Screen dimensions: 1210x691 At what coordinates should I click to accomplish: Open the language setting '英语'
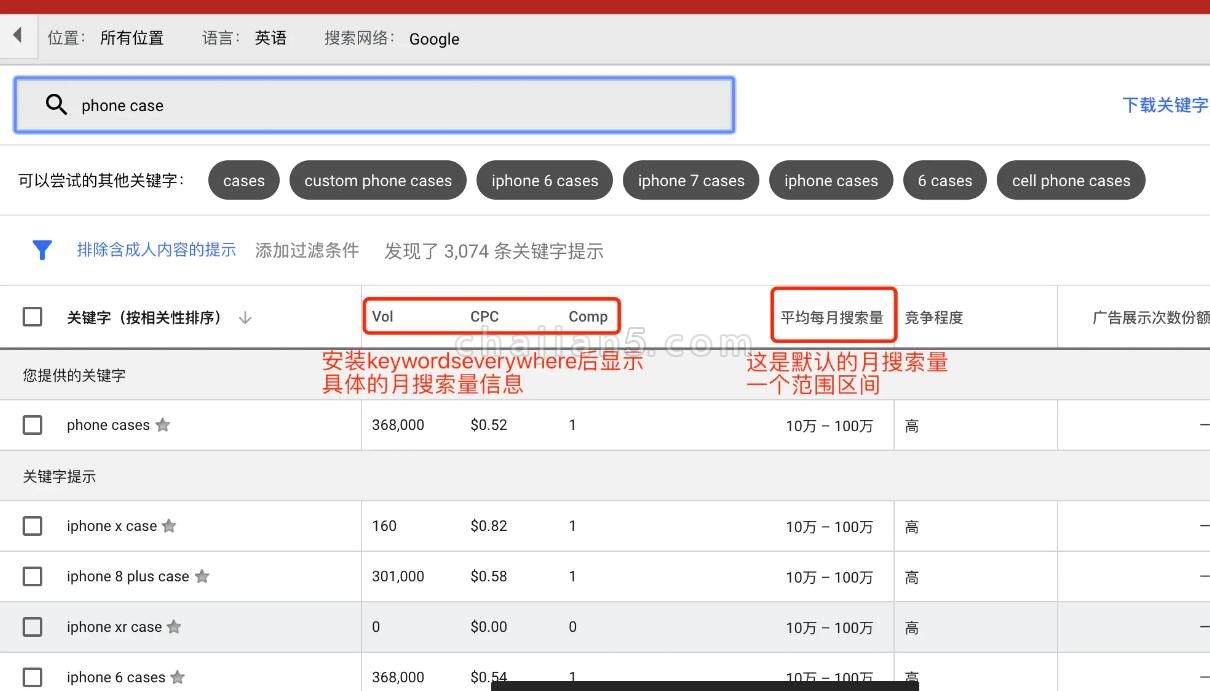point(270,38)
